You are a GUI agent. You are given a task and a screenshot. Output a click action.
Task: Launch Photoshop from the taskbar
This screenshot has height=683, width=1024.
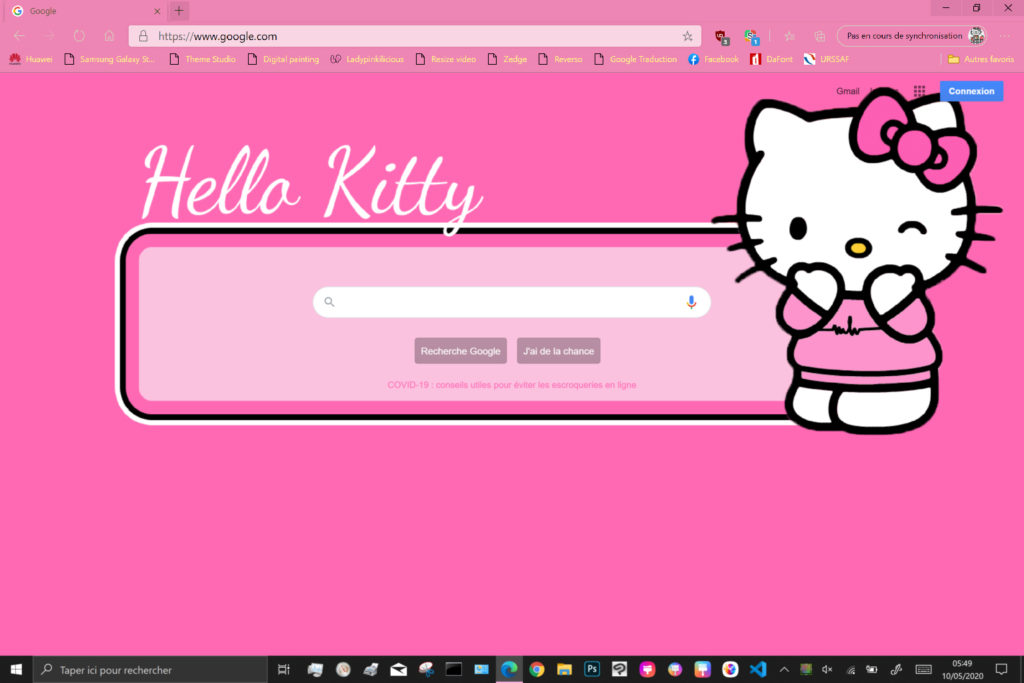pyautogui.click(x=592, y=669)
